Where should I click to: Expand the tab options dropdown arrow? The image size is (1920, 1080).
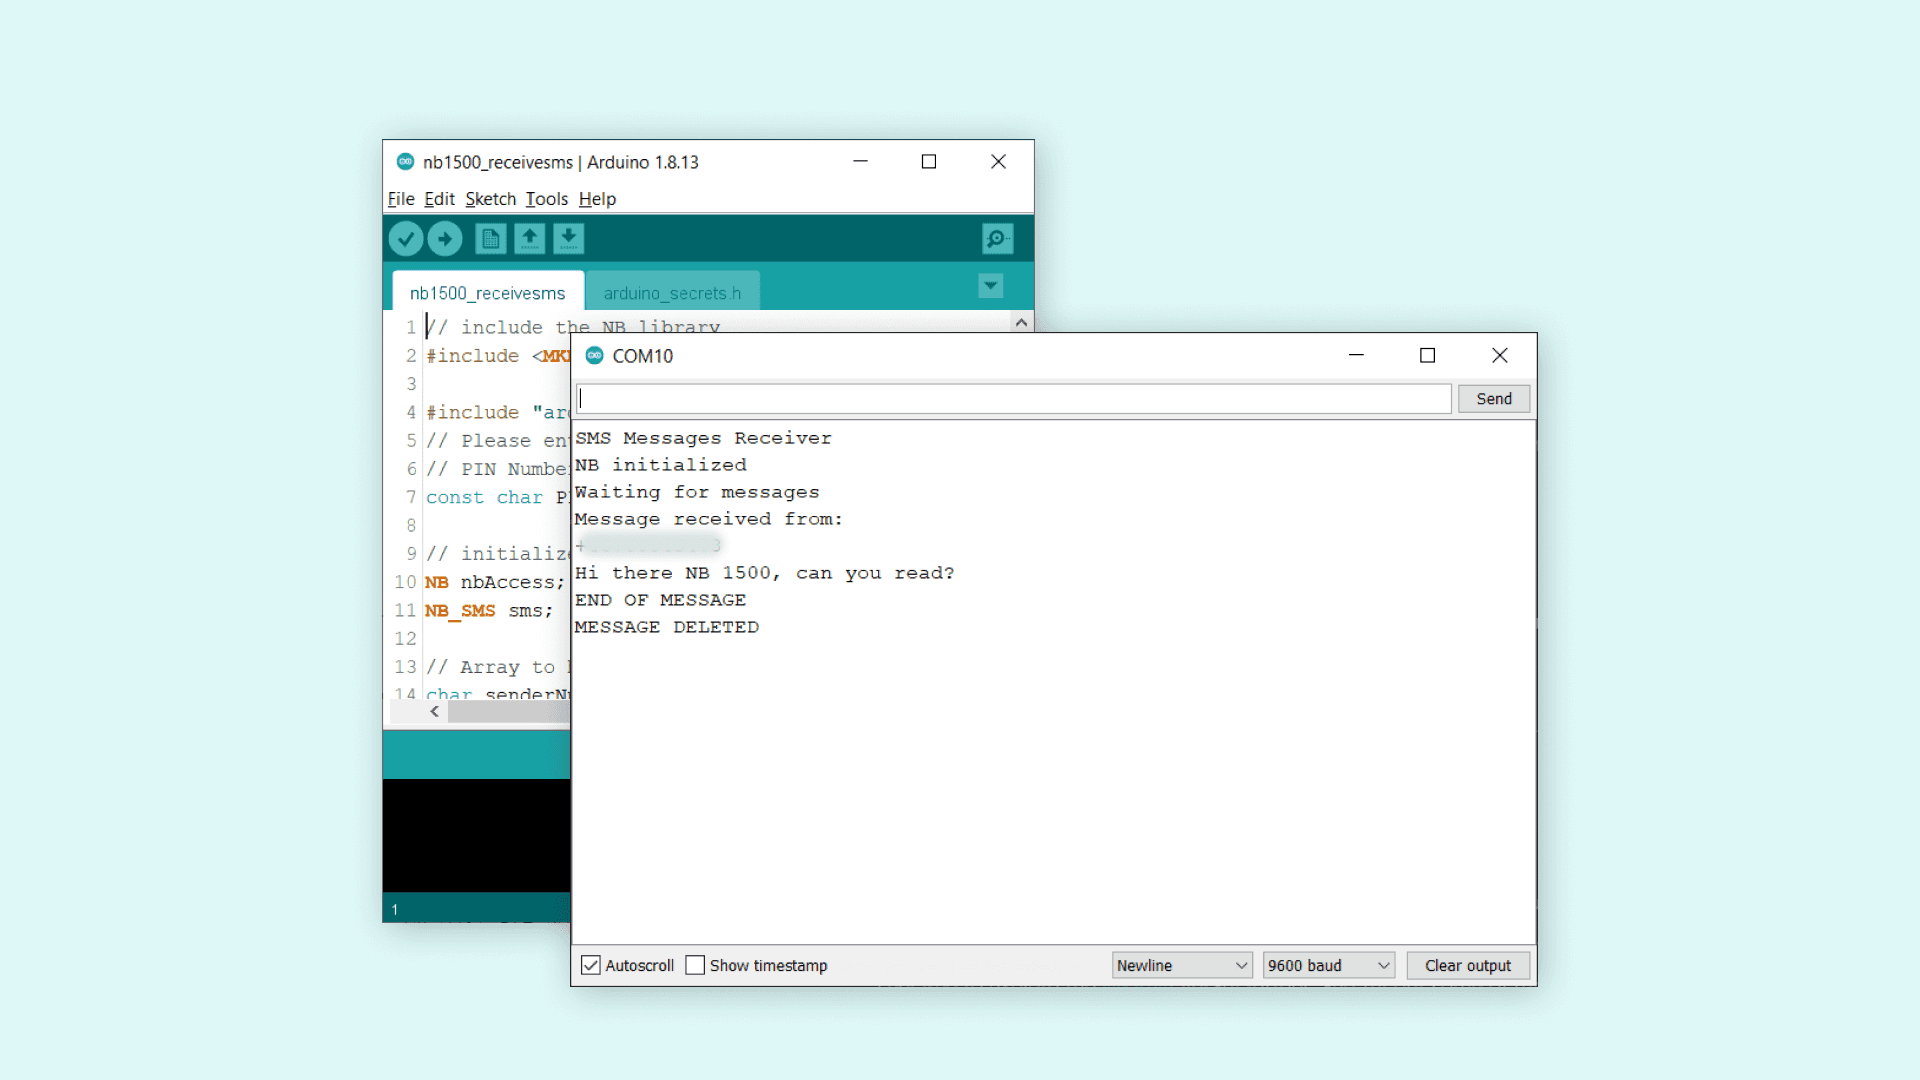tap(990, 286)
